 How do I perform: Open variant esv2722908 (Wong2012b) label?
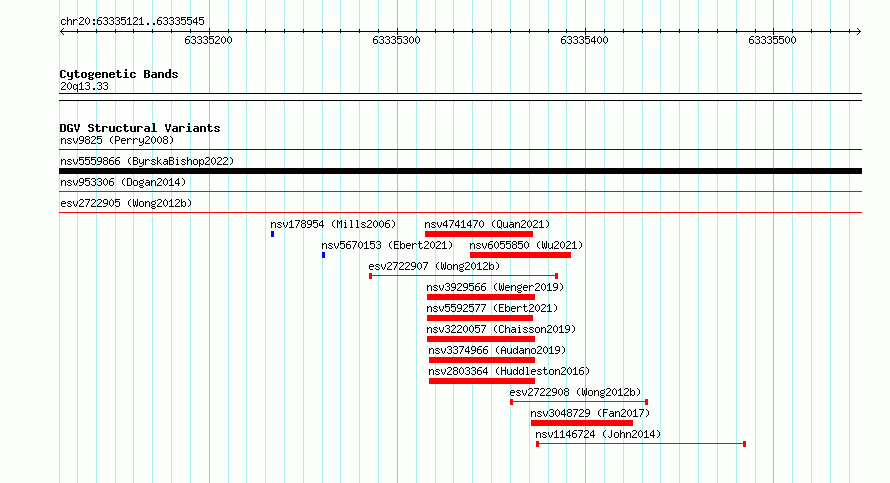tap(575, 392)
